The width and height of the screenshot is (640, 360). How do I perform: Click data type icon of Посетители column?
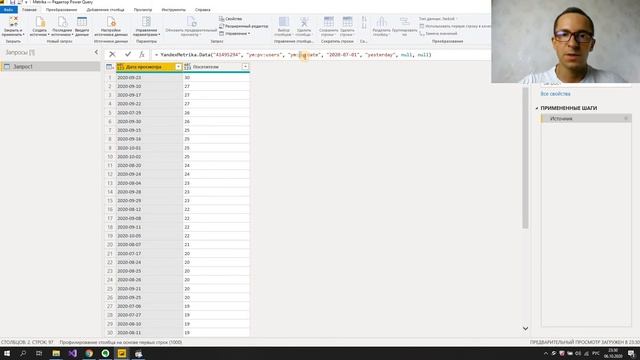tap(187, 67)
